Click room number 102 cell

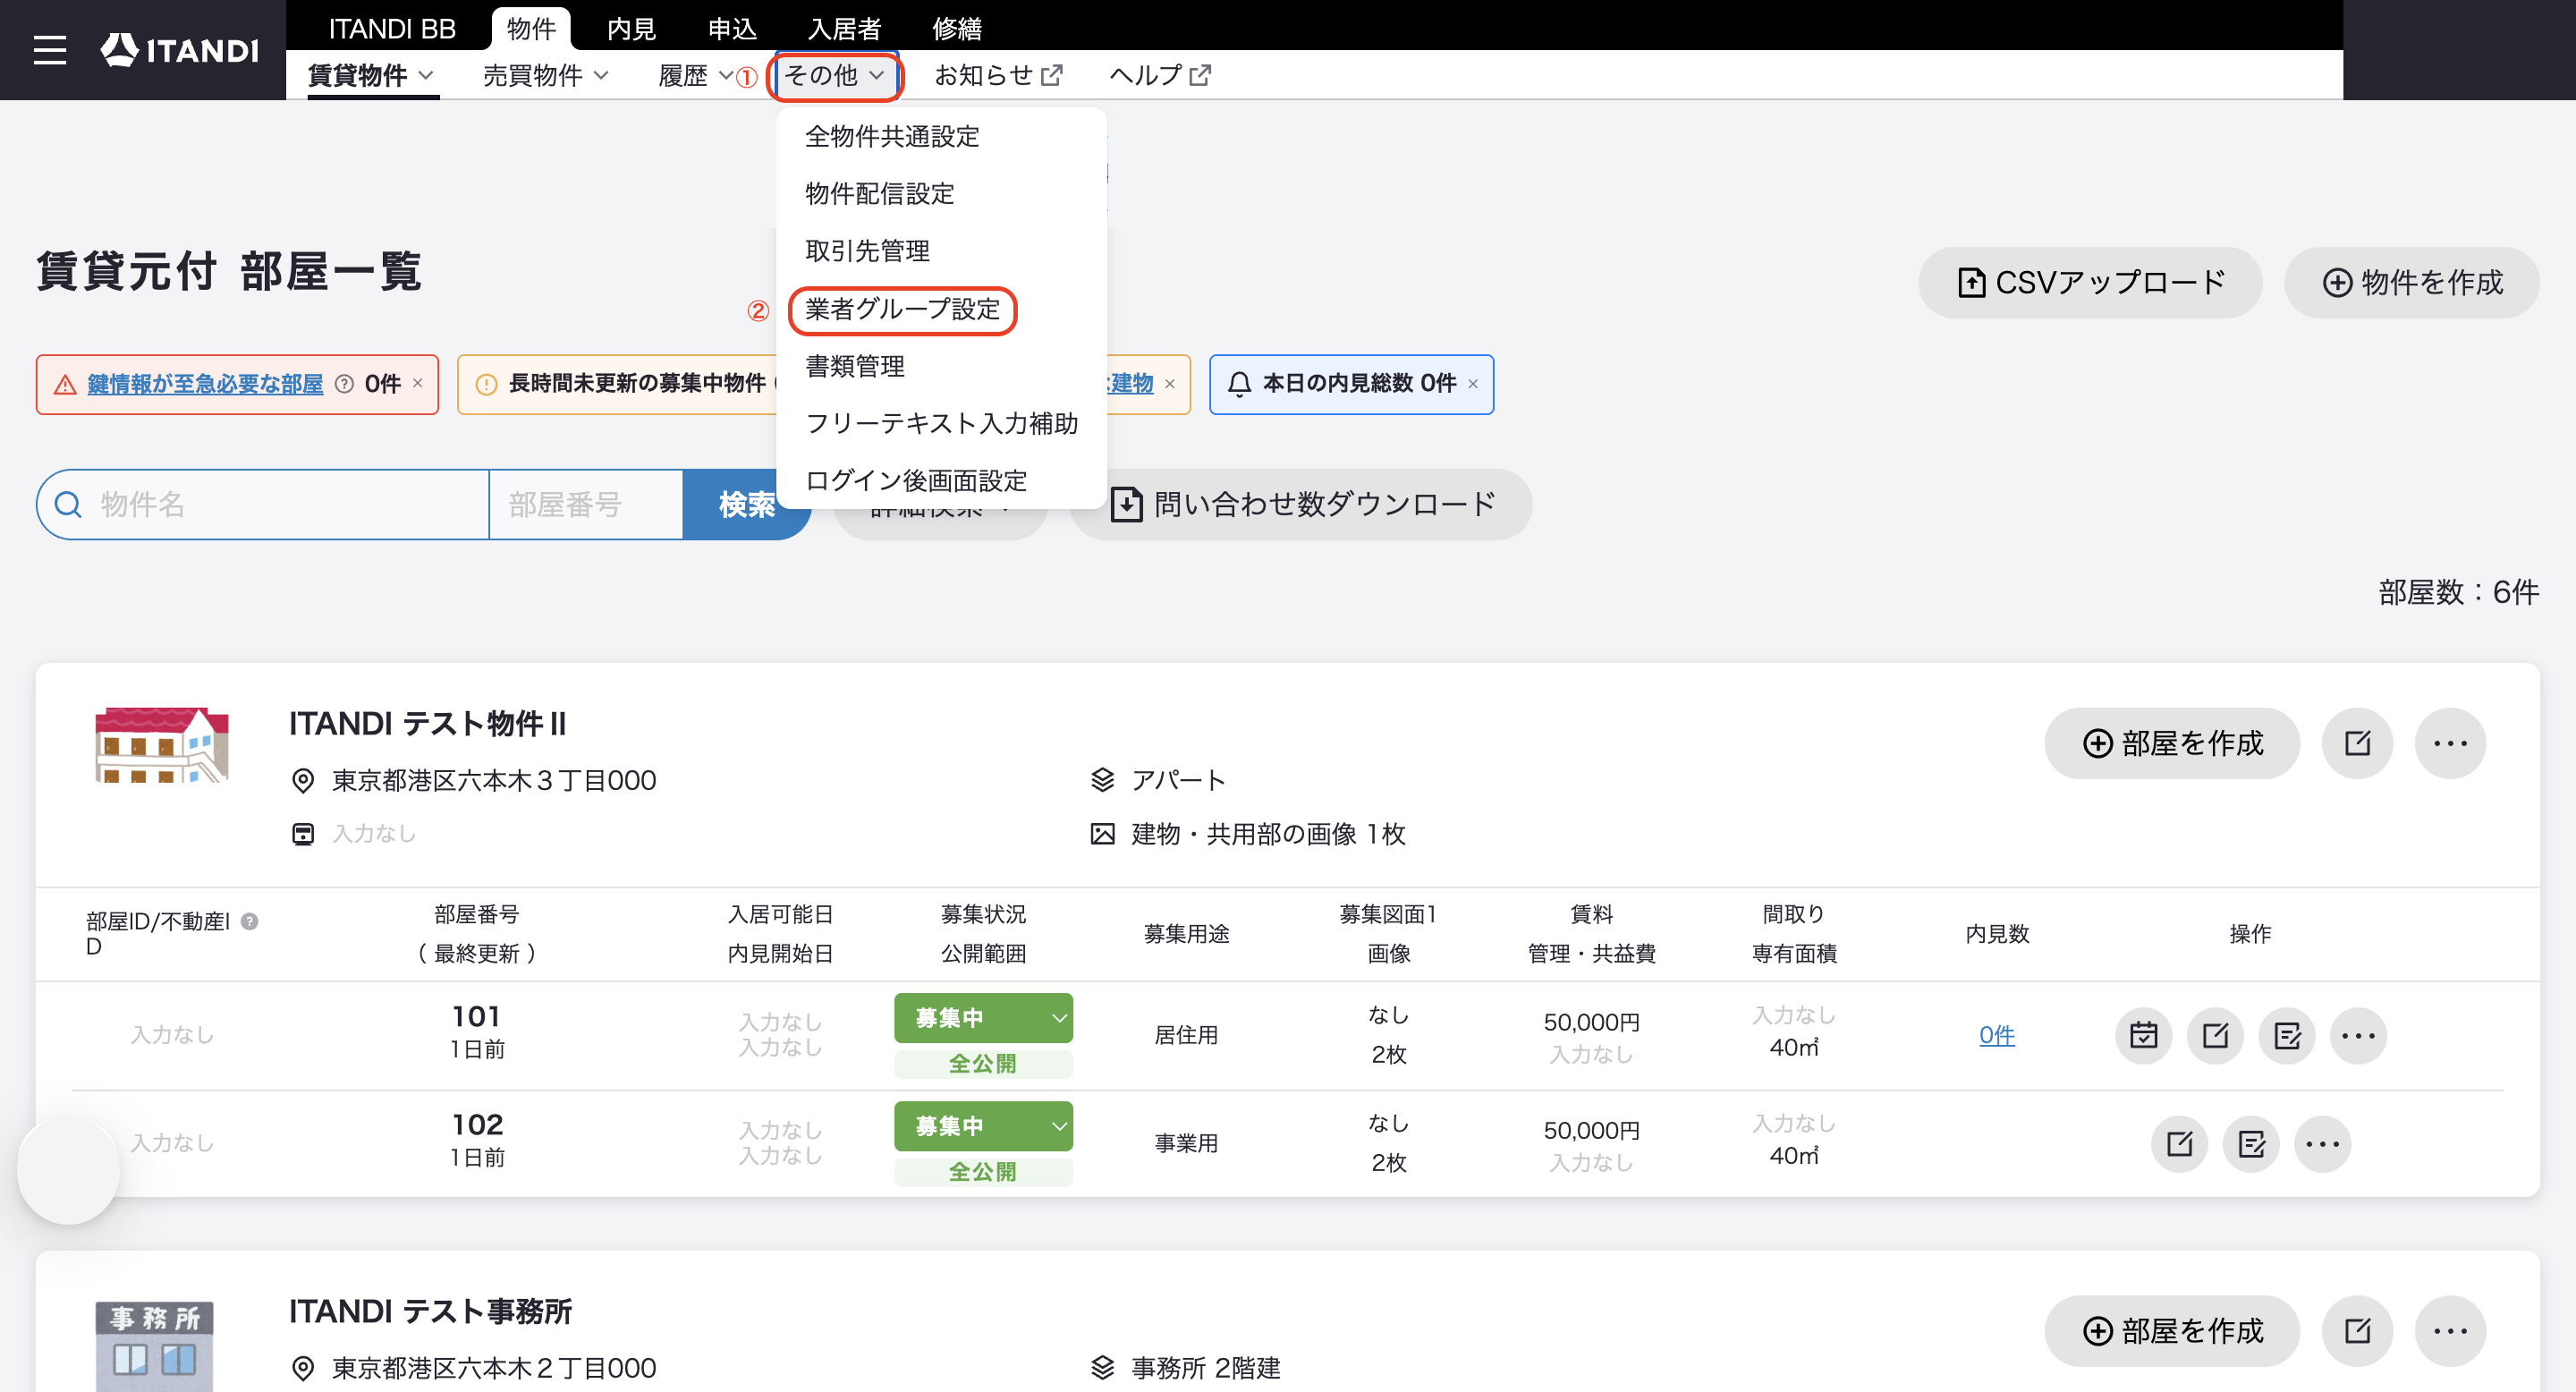click(477, 1125)
